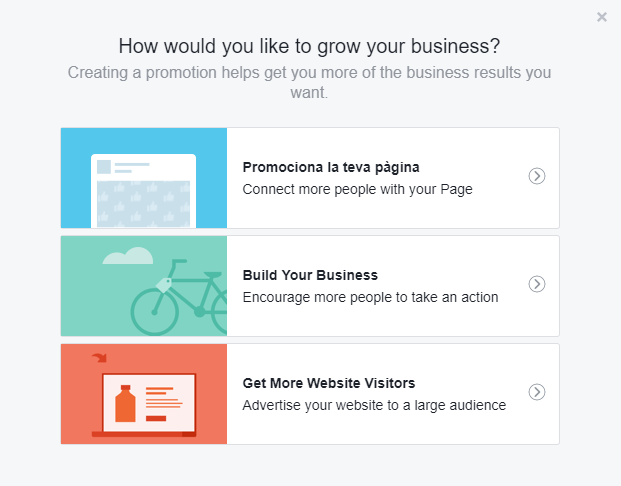This screenshot has height=486, width=621.
Task: Click the arrow beside Build Your Business
Action: click(x=537, y=284)
